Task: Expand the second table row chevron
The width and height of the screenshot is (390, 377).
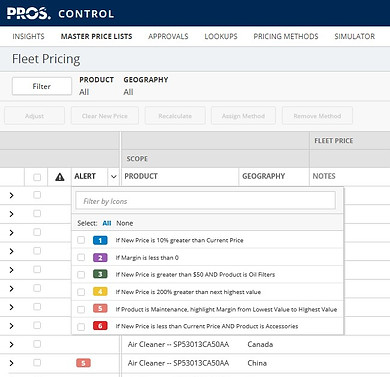Action: [x=11, y=214]
